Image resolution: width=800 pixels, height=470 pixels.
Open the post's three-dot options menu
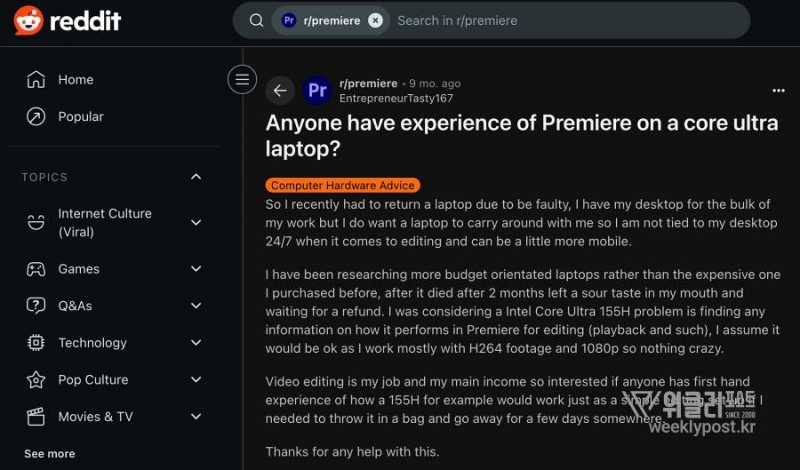(x=778, y=90)
